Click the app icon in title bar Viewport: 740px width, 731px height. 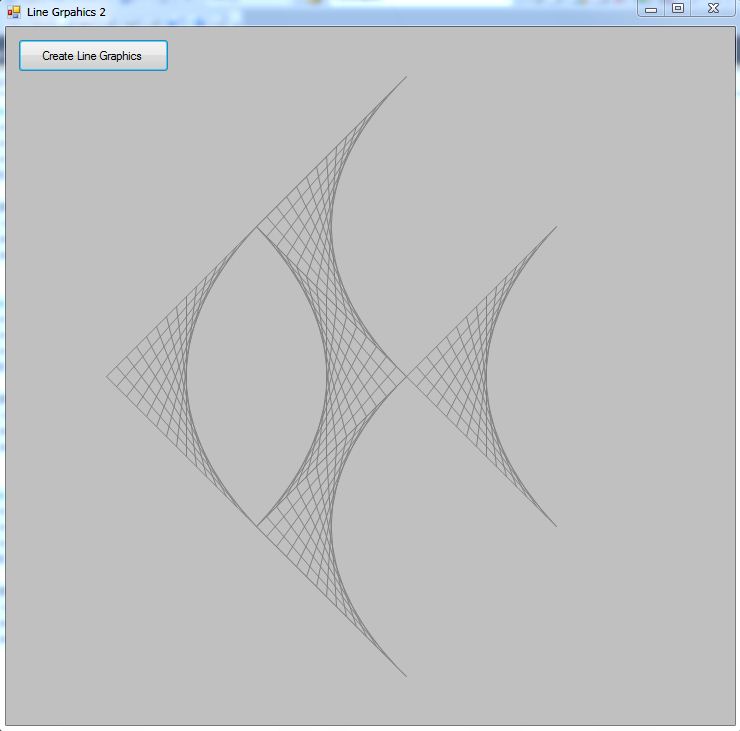pyautogui.click(x=14, y=12)
